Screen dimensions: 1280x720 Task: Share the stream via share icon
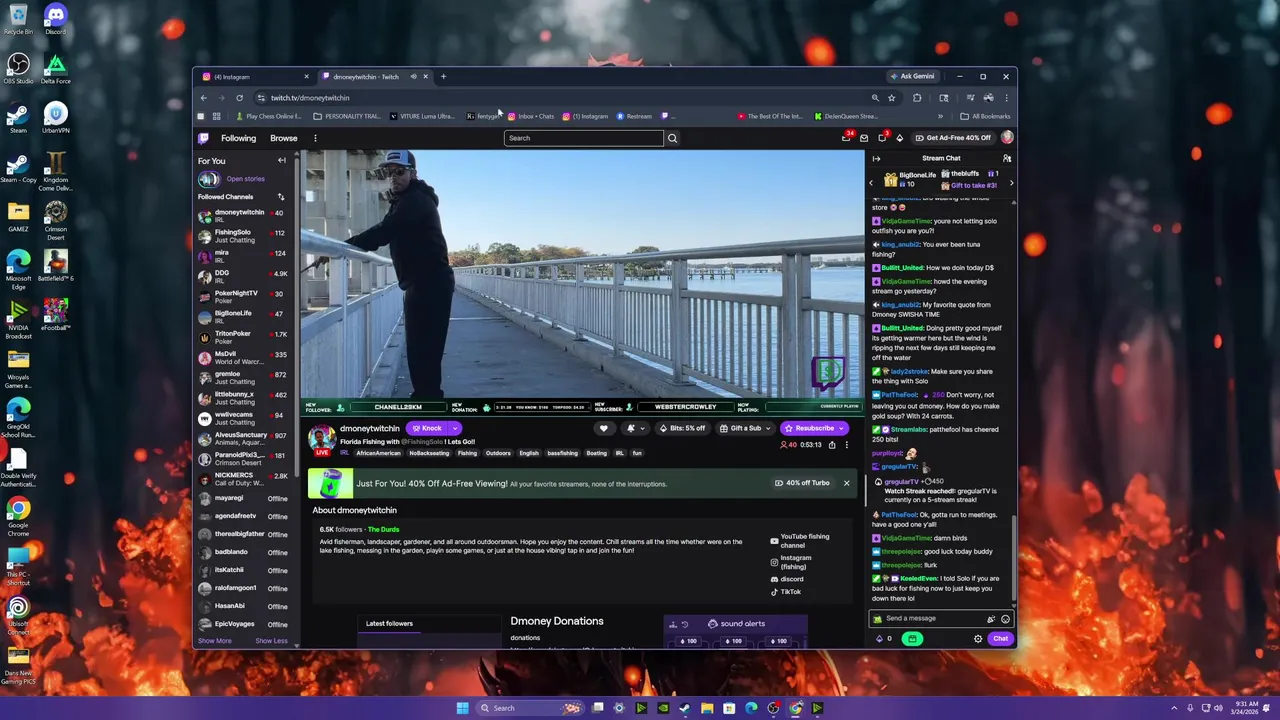tap(832, 445)
